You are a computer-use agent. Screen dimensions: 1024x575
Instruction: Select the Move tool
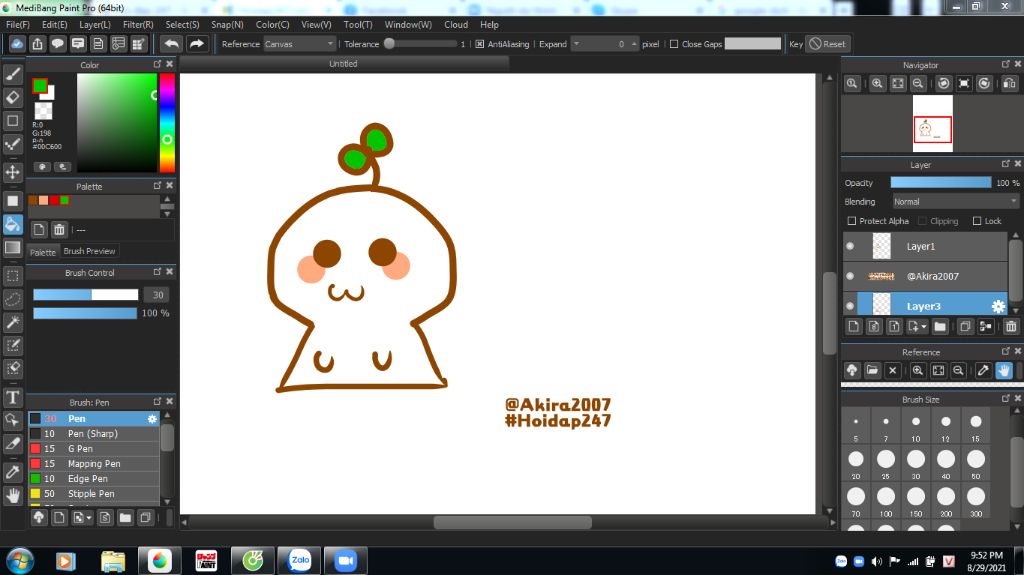(x=12, y=172)
